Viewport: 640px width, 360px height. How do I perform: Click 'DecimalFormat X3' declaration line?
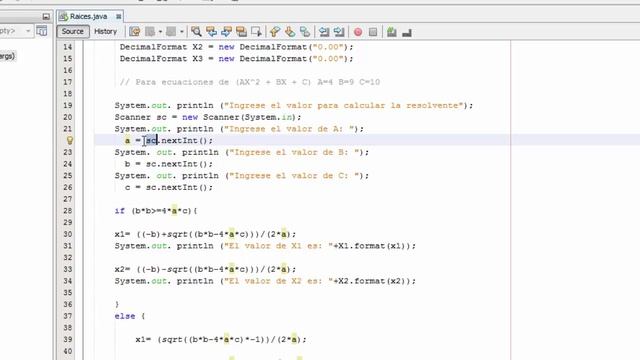(236, 59)
